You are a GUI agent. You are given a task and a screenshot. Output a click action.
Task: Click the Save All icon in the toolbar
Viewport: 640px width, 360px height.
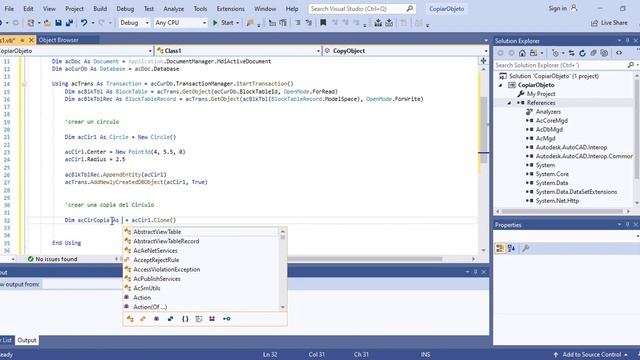69,23
